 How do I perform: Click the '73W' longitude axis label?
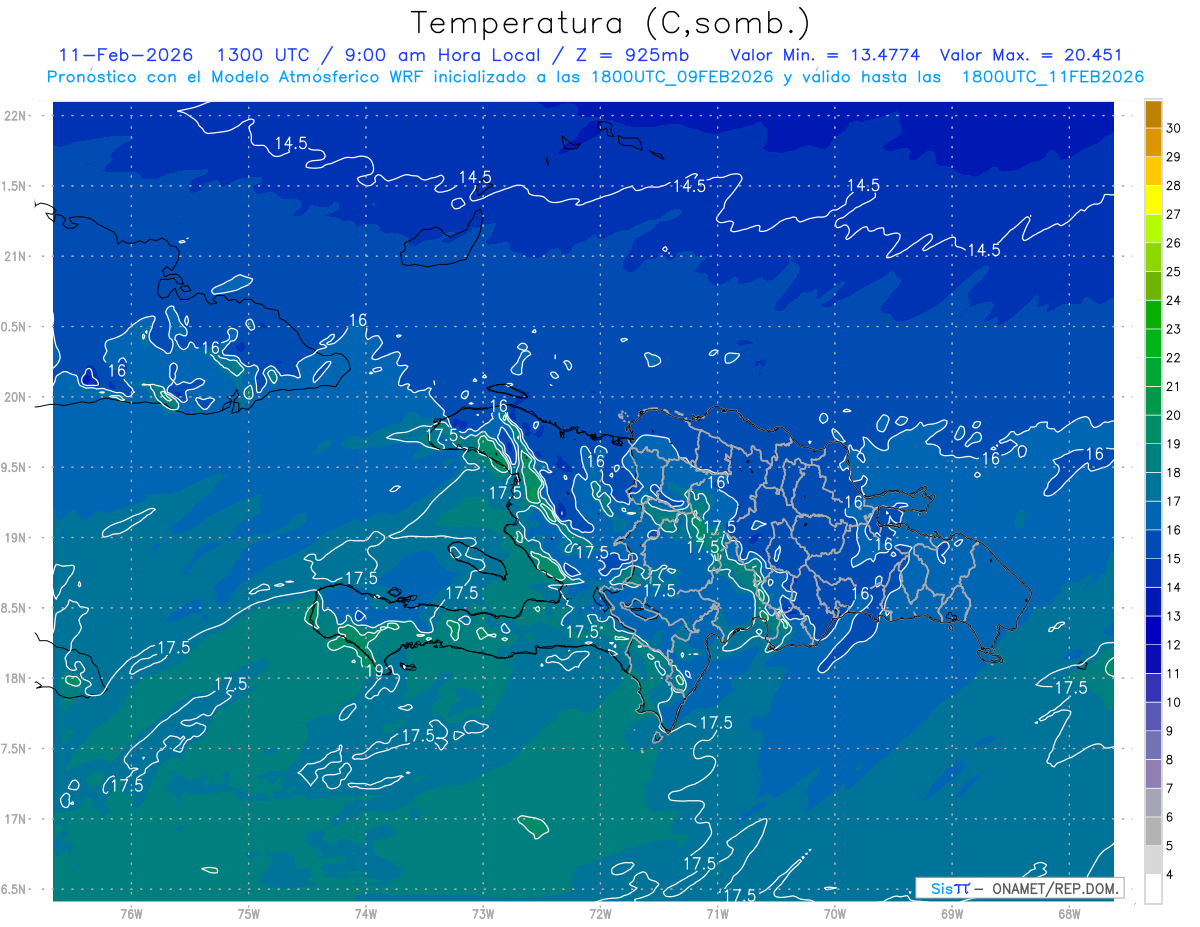(x=483, y=915)
